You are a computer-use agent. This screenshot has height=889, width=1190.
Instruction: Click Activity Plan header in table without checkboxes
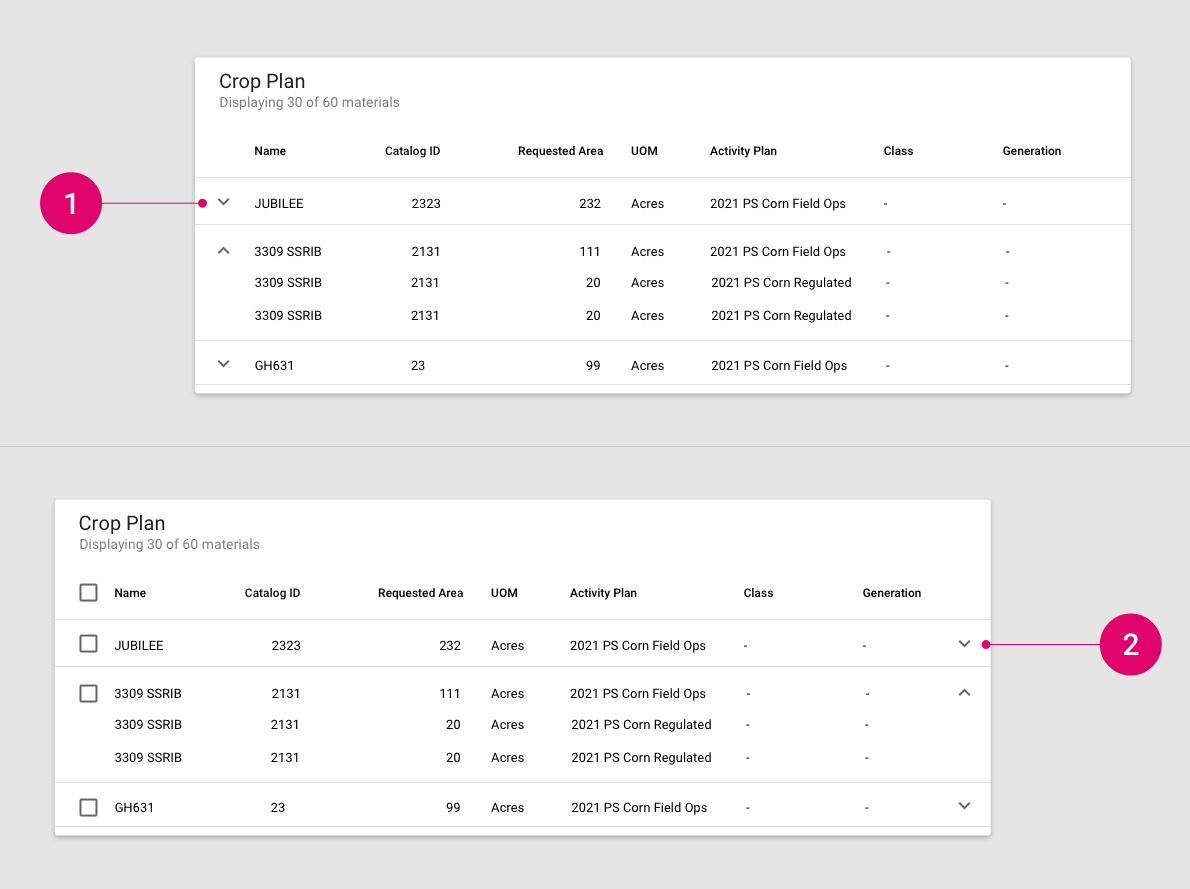coord(743,151)
